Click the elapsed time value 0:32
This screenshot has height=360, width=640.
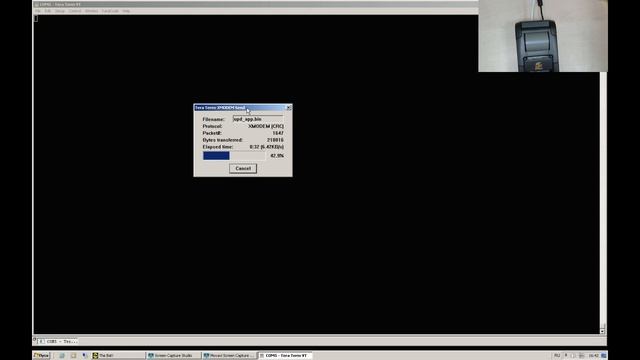(x=267, y=147)
